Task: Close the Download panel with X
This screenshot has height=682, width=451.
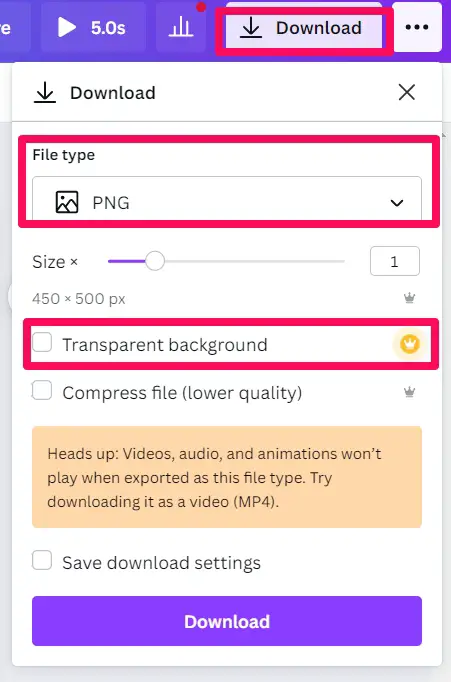Action: point(407,92)
